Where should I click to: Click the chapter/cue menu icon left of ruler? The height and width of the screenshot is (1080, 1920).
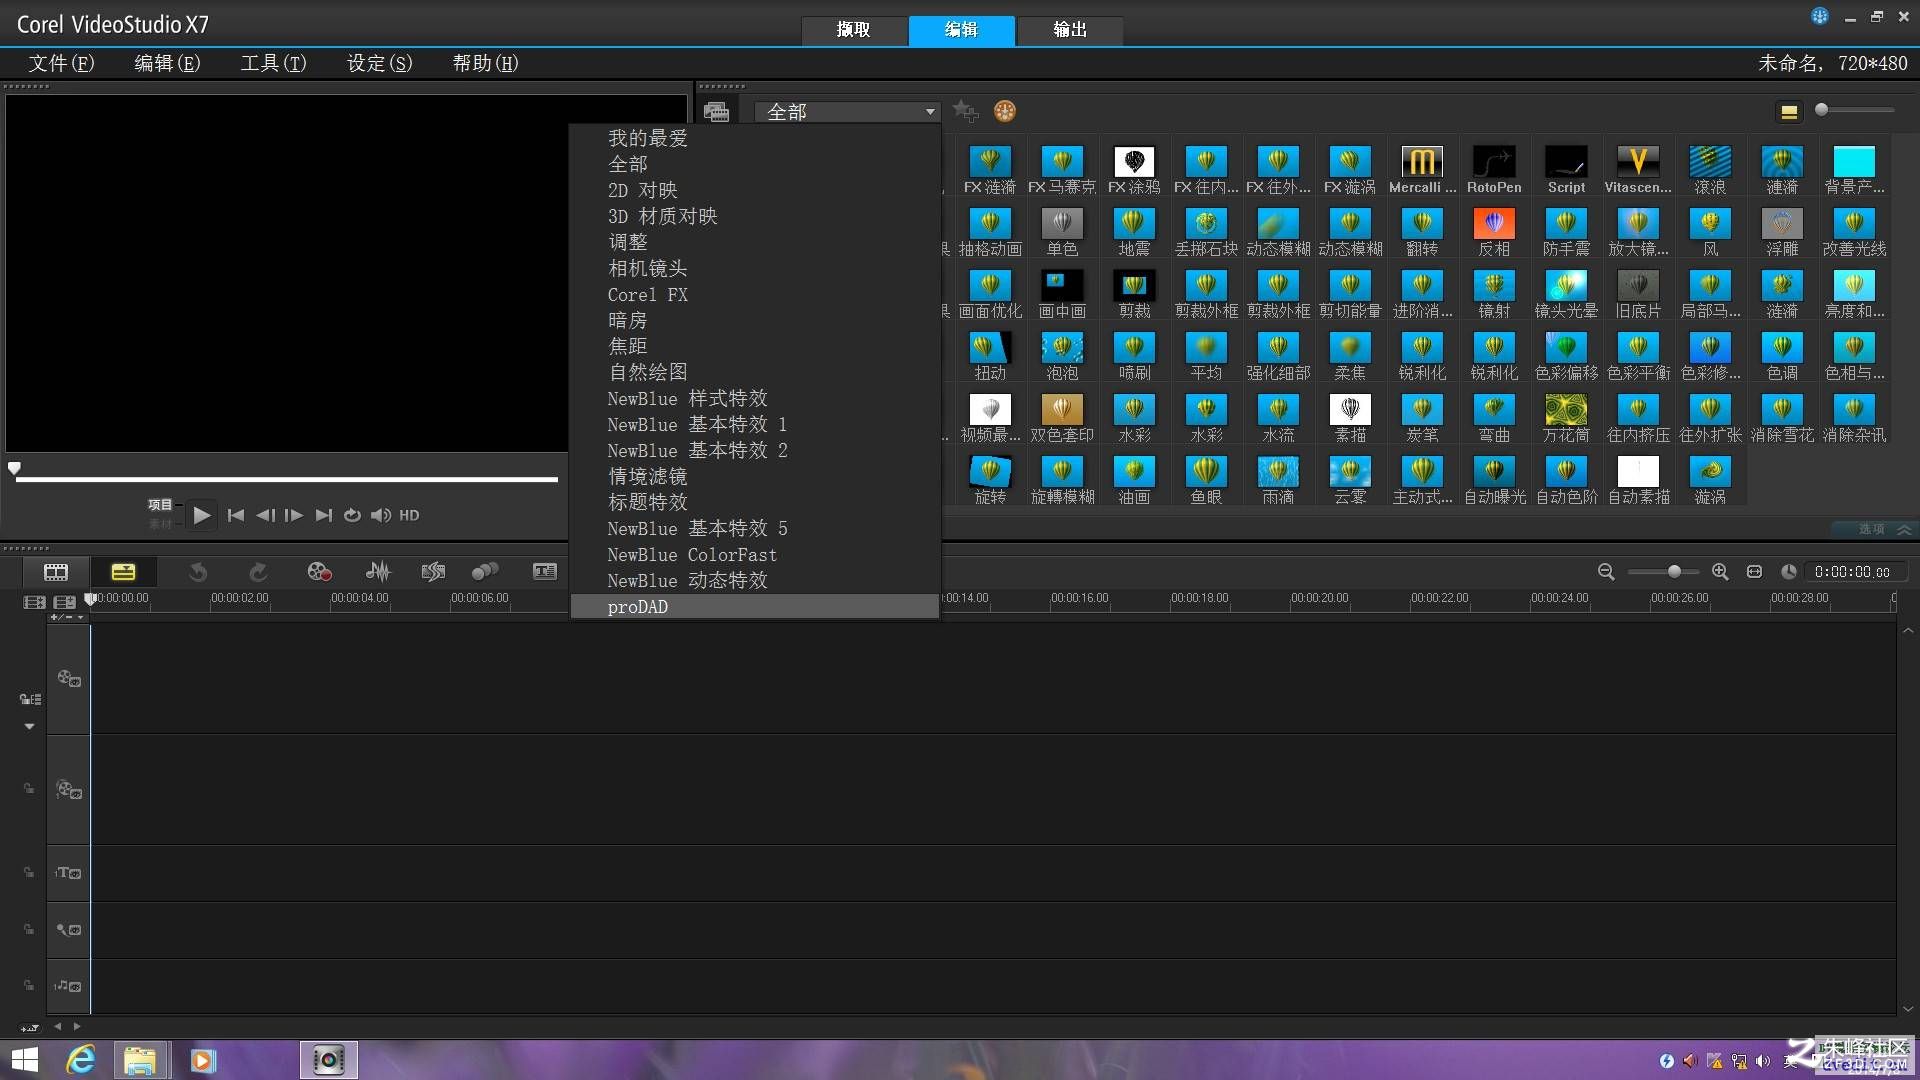point(65,602)
